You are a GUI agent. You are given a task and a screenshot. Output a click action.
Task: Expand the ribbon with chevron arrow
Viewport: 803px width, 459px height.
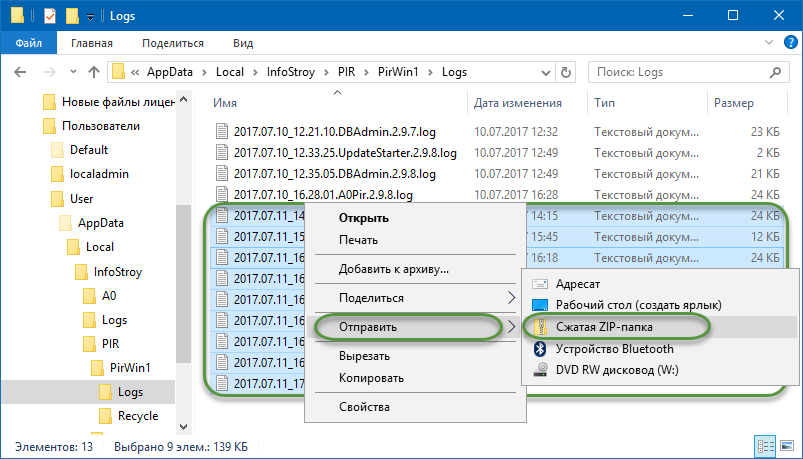(769, 43)
